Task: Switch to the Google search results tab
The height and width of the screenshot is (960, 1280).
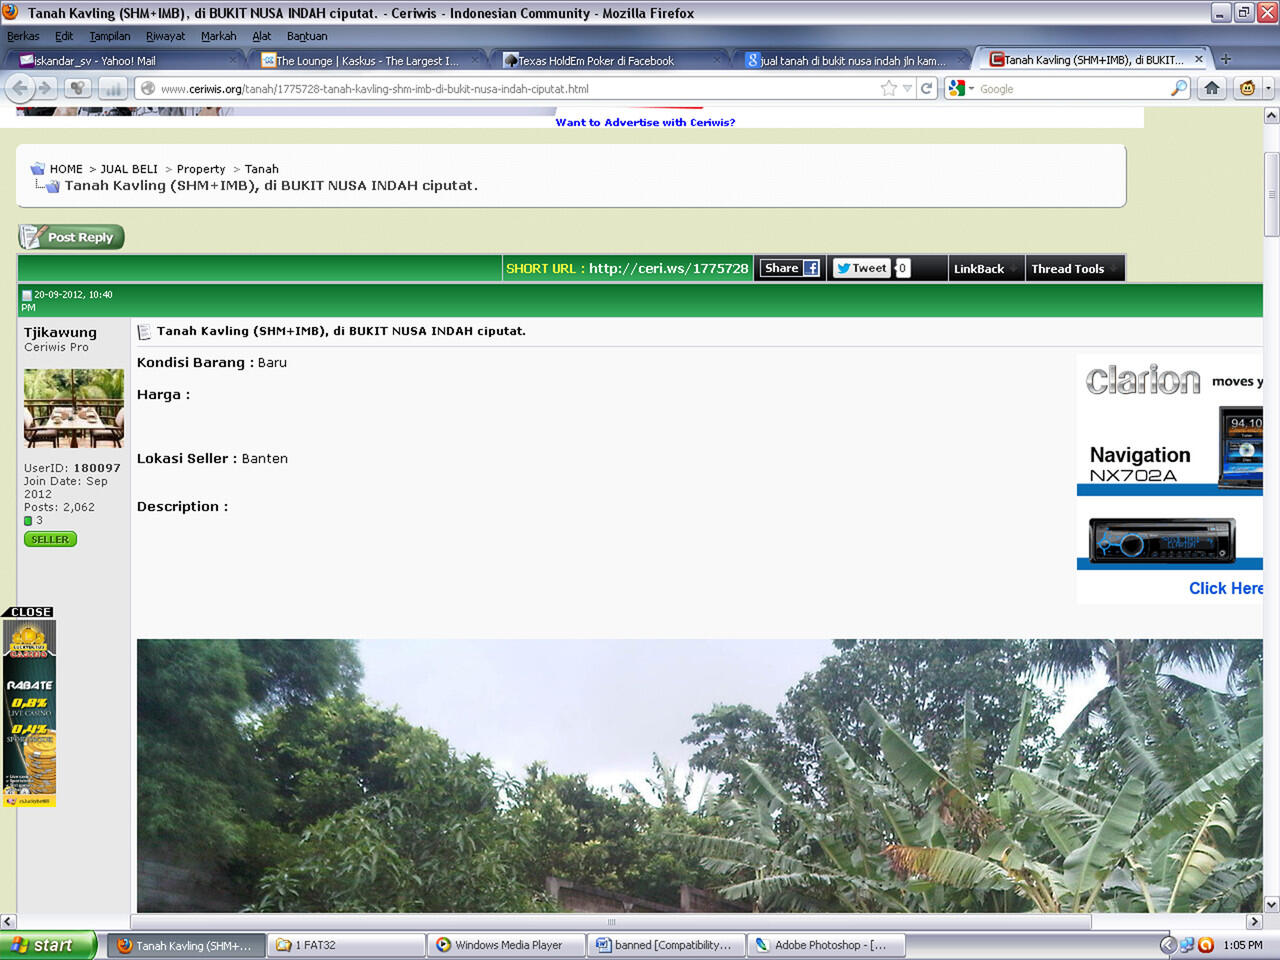Action: click(854, 60)
